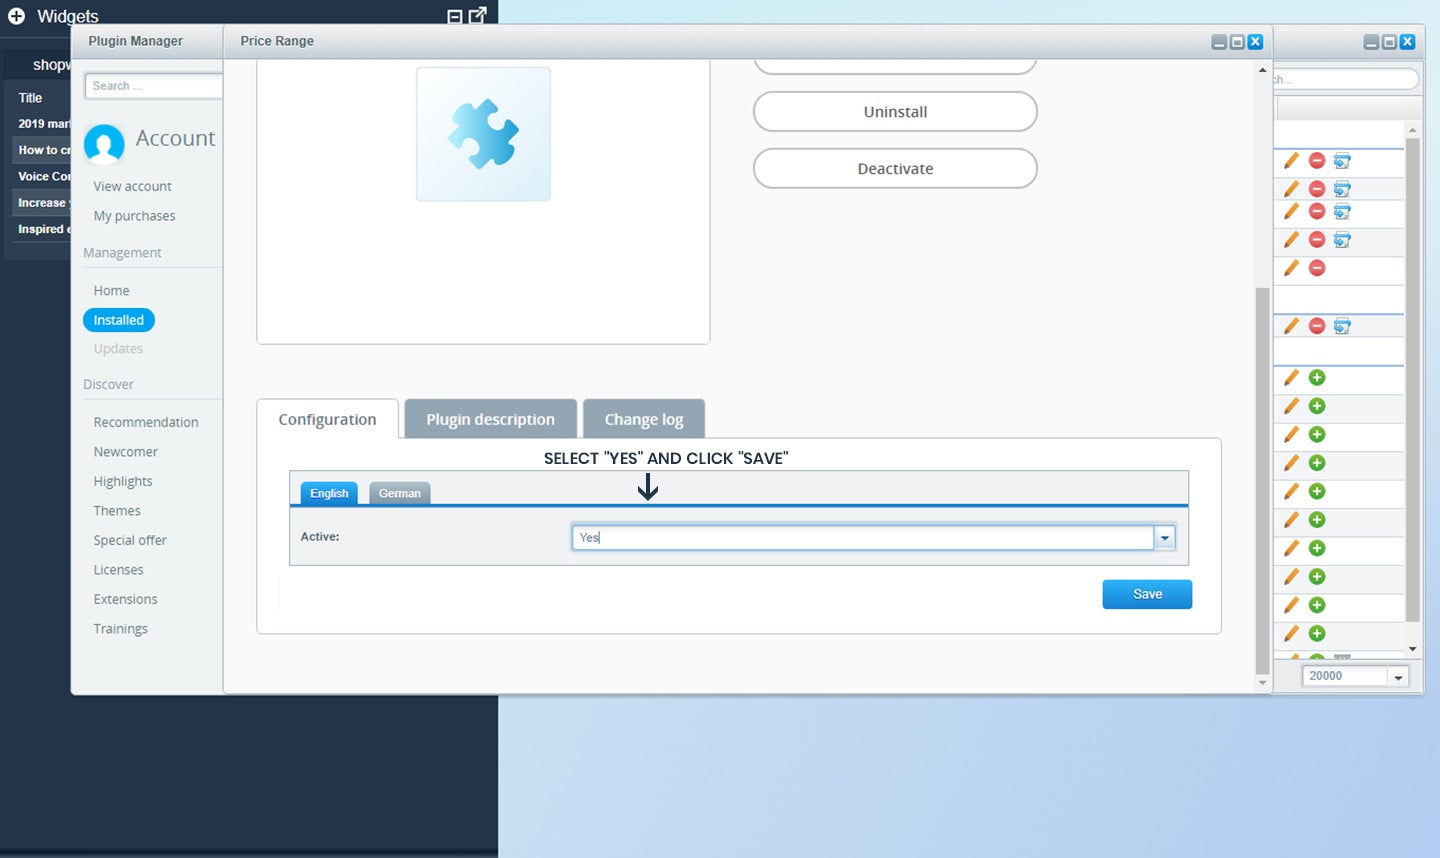Minimize the Price Range window
This screenshot has height=858, width=1440.
1219,42
